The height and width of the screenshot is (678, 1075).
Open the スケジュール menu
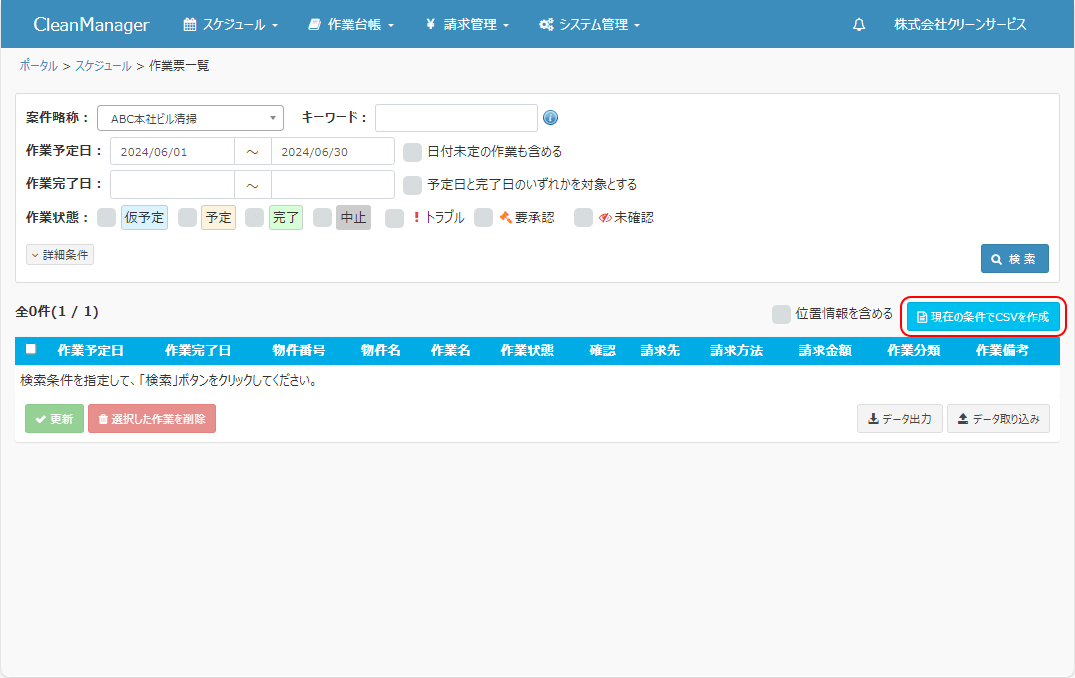(231, 25)
